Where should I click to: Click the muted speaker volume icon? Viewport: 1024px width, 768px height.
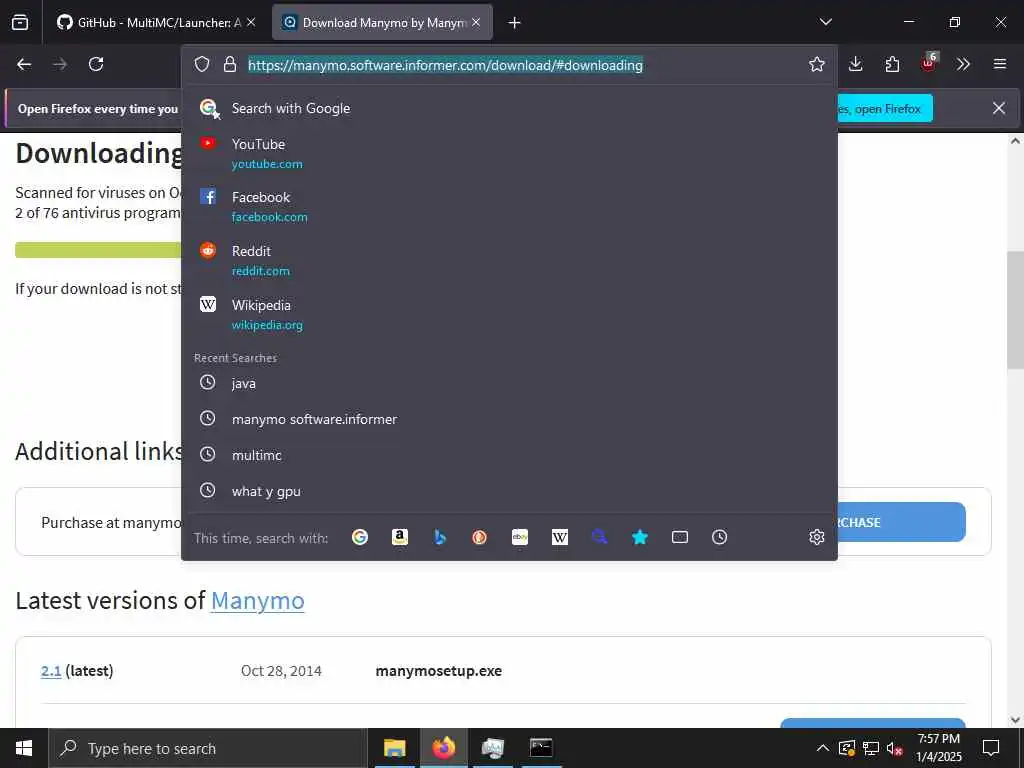[895, 748]
